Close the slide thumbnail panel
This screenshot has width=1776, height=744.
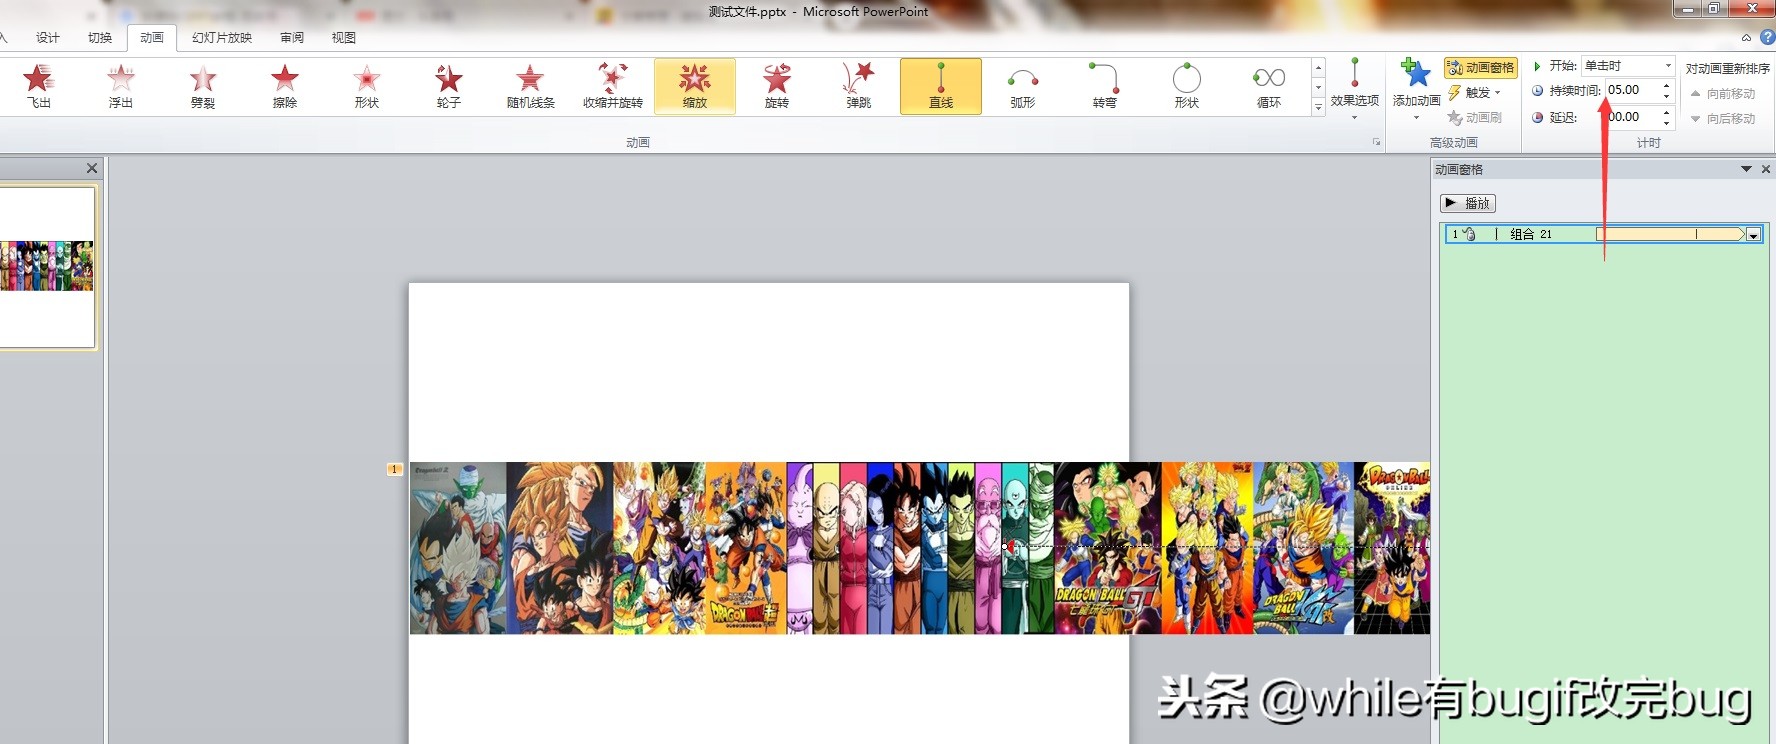point(92,168)
